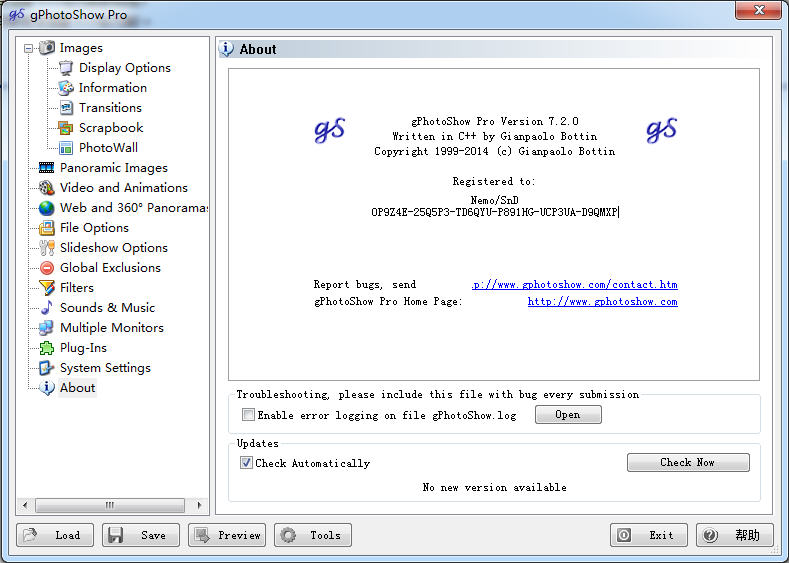
Task: Click the Preview button
Action: pos(227,535)
